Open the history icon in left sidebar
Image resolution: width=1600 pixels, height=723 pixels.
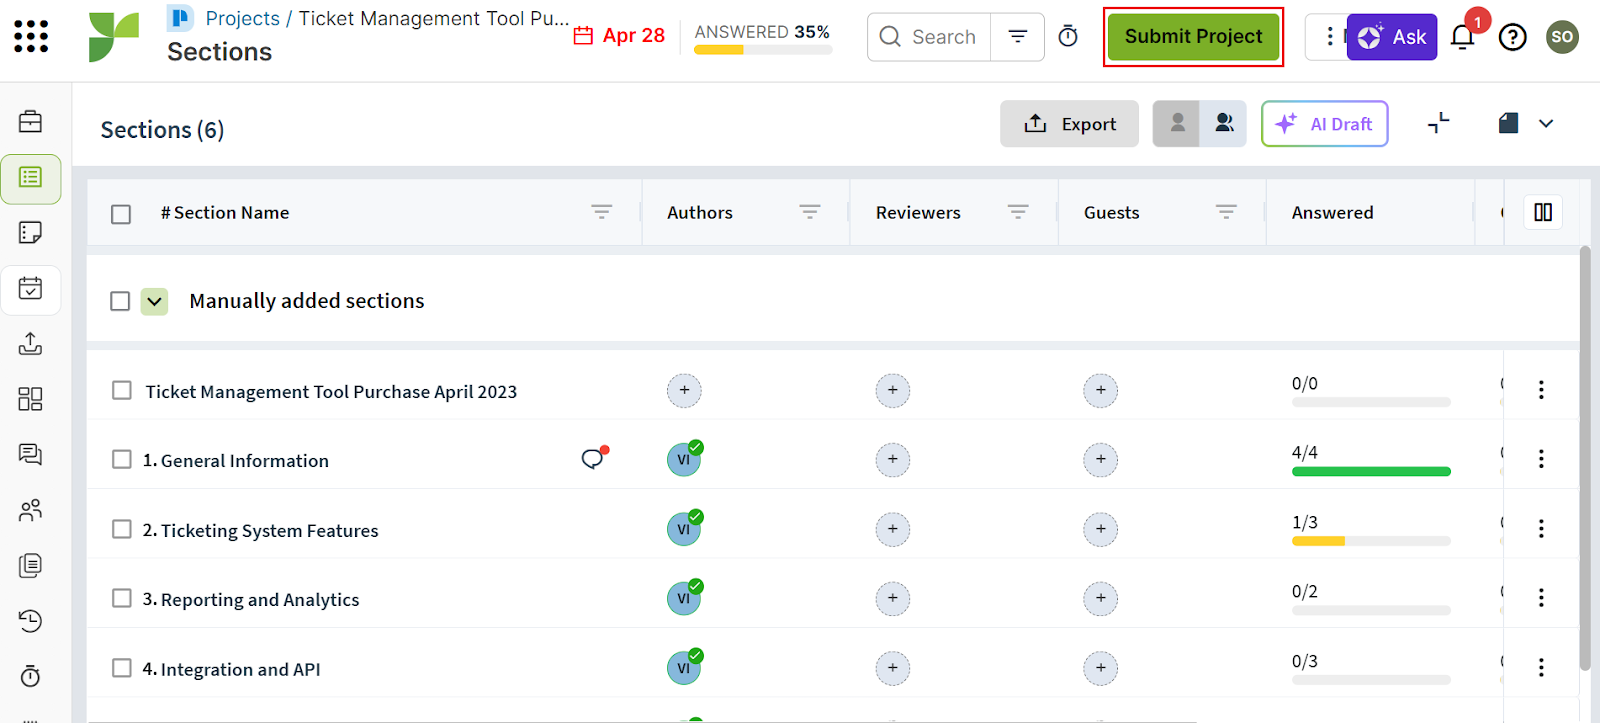(x=30, y=621)
